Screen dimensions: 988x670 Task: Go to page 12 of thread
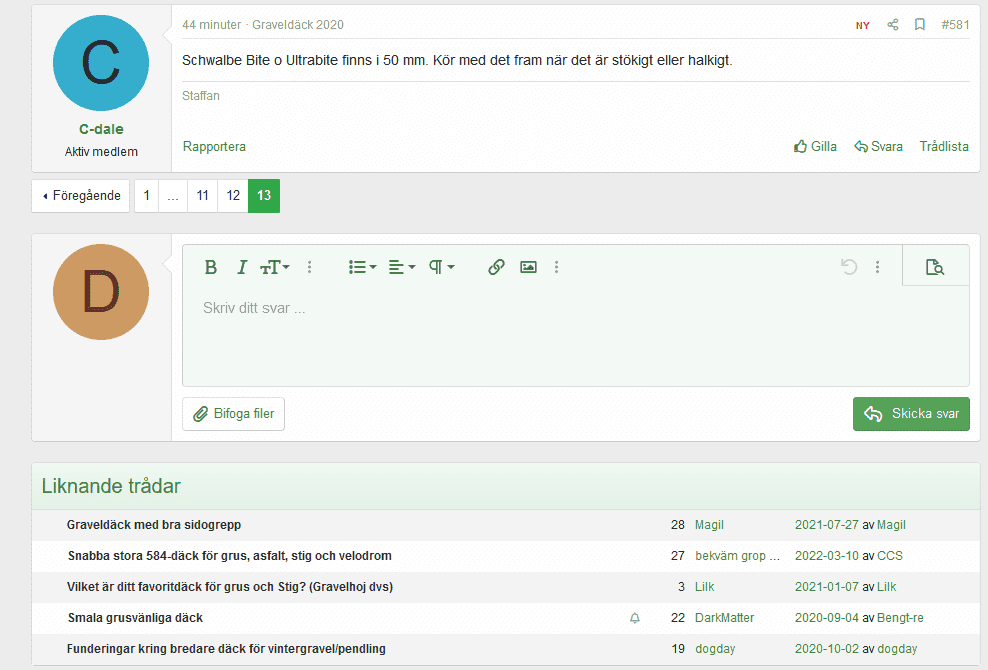(x=233, y=196)
